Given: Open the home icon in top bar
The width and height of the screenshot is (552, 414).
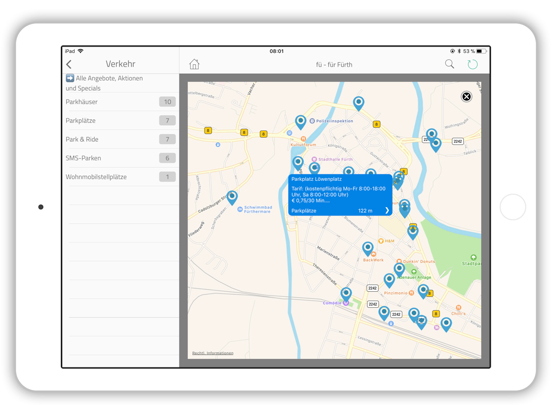Looking at the screenshot, I should [194, 64].
